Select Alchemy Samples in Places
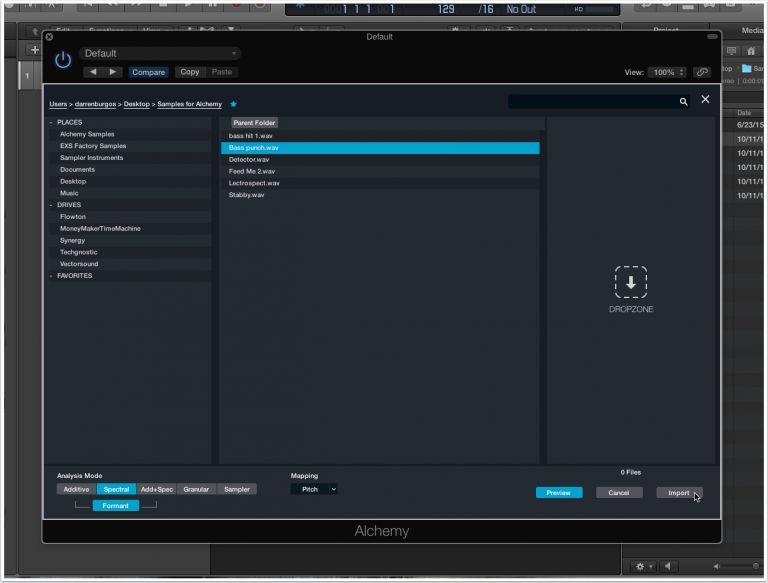 click(87, 134)
